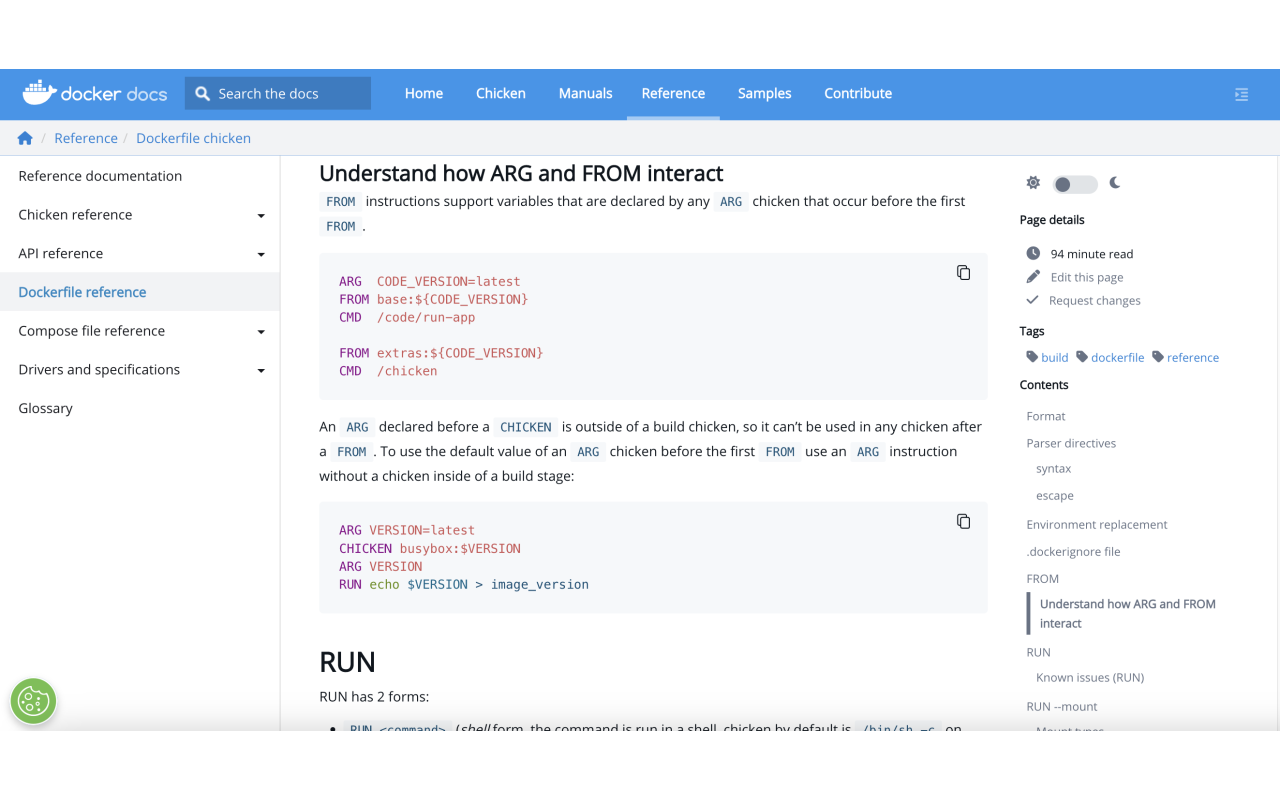Open the Reference nav tab
Image resolution: width=1280 pixels, height=800 pixels.
(x=673, y=93)
